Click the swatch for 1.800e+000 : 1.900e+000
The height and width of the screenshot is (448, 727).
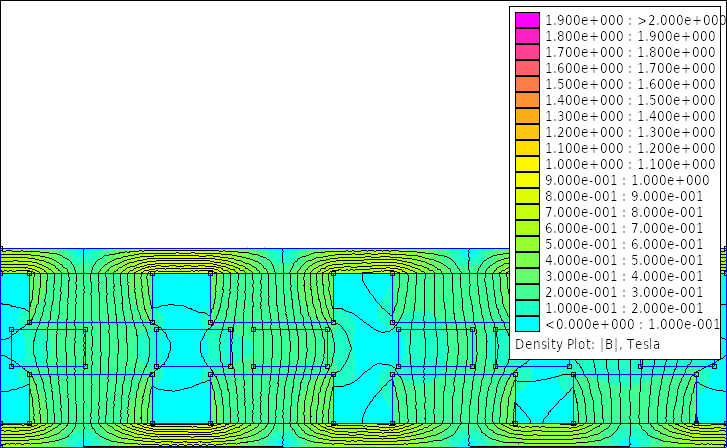(x=527, y=36)
